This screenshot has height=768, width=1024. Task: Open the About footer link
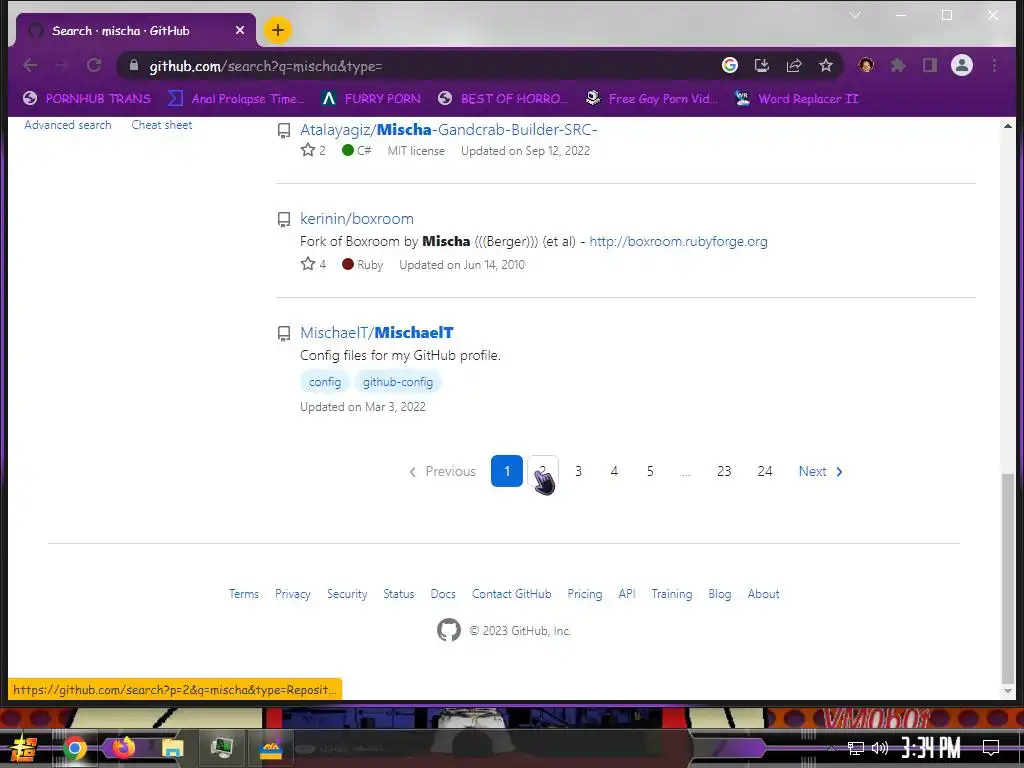coord(763,594)
